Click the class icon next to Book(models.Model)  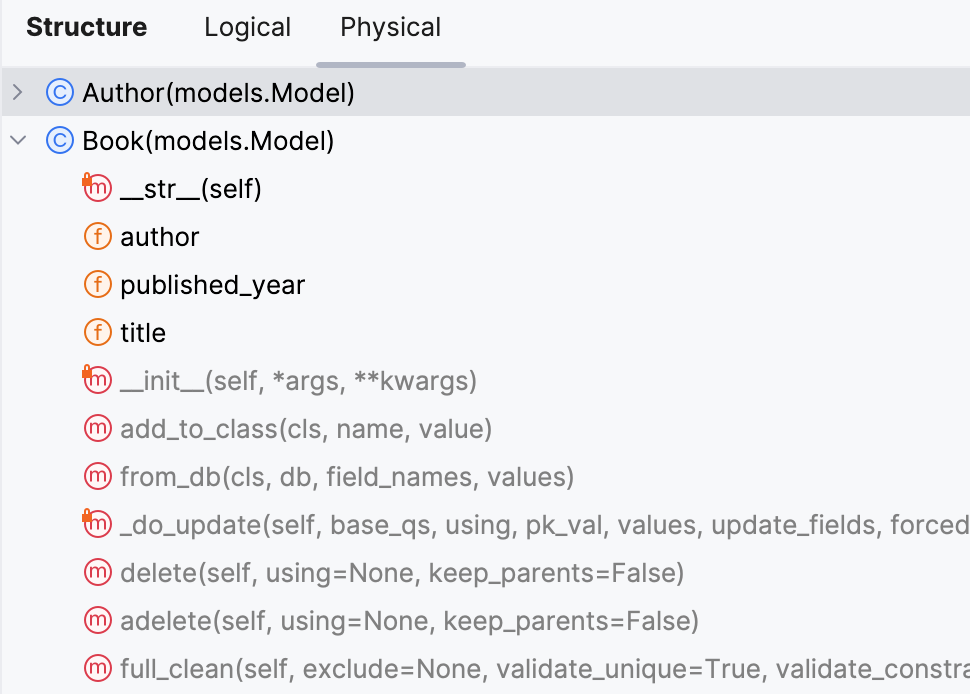59,141
